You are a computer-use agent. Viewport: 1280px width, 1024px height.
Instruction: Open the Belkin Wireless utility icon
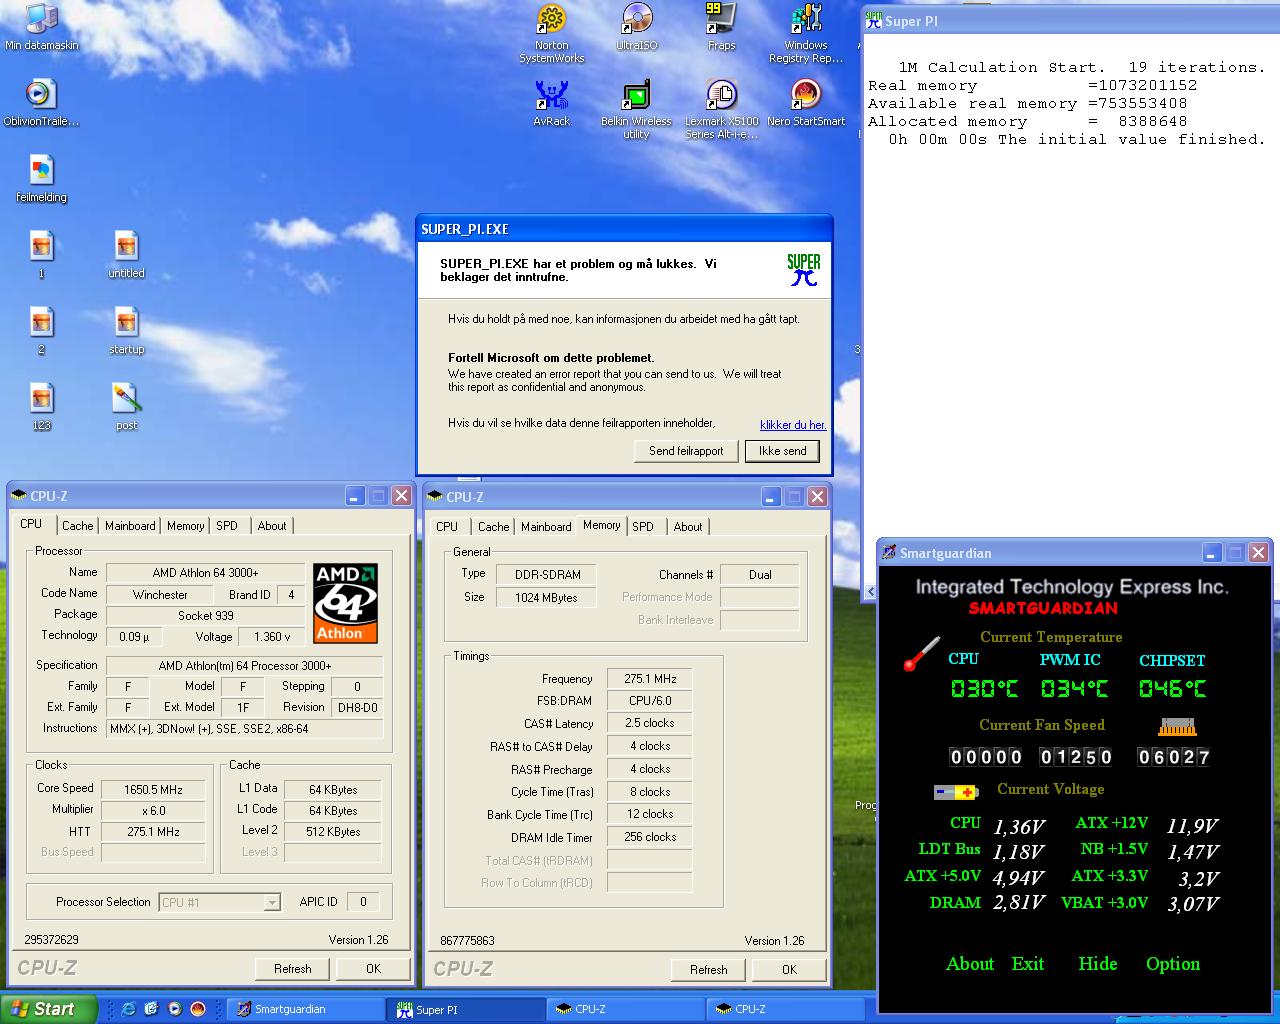[636, 96]
